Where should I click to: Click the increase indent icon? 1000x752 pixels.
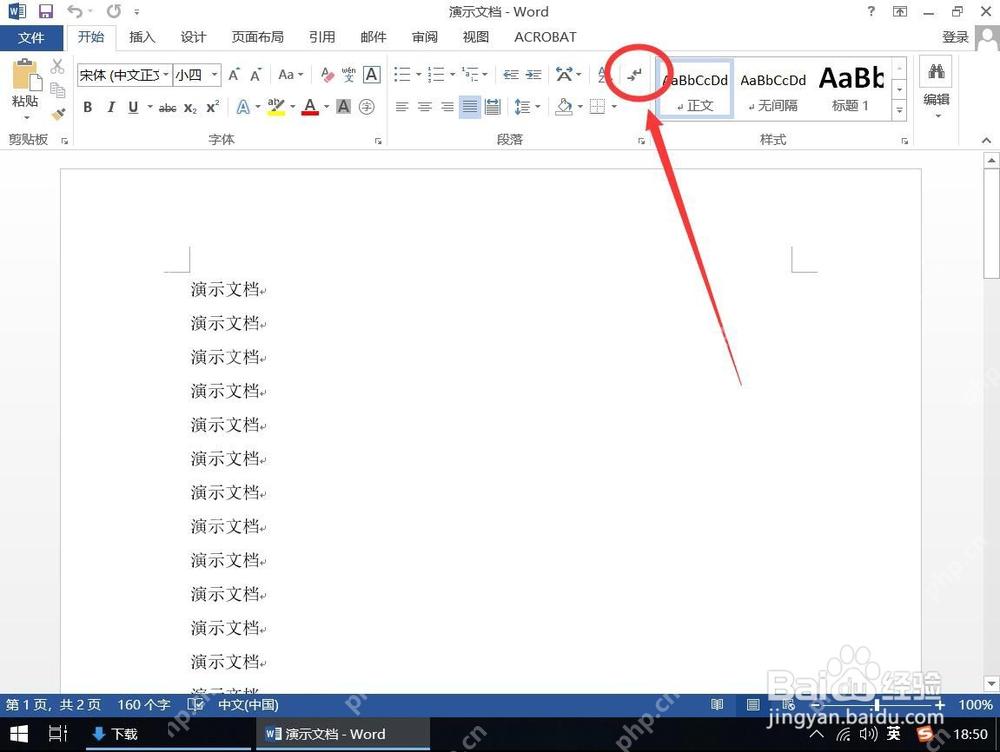click(x=534, y=75)
